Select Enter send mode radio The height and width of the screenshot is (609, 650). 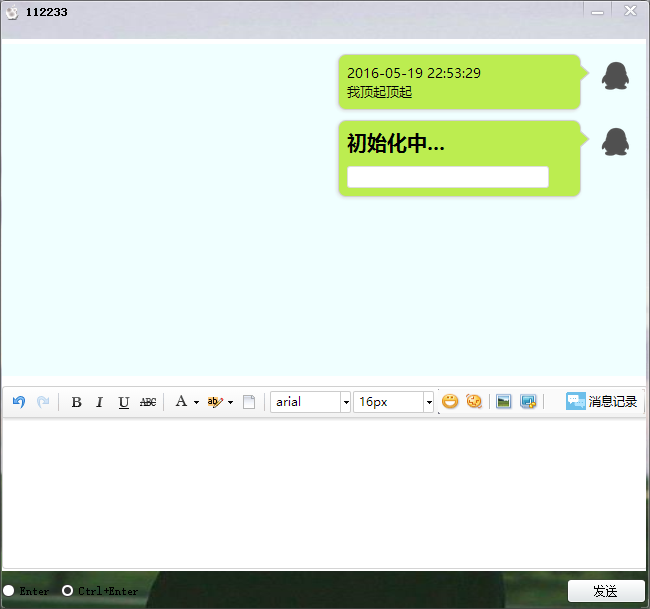[x=9, y=591]
